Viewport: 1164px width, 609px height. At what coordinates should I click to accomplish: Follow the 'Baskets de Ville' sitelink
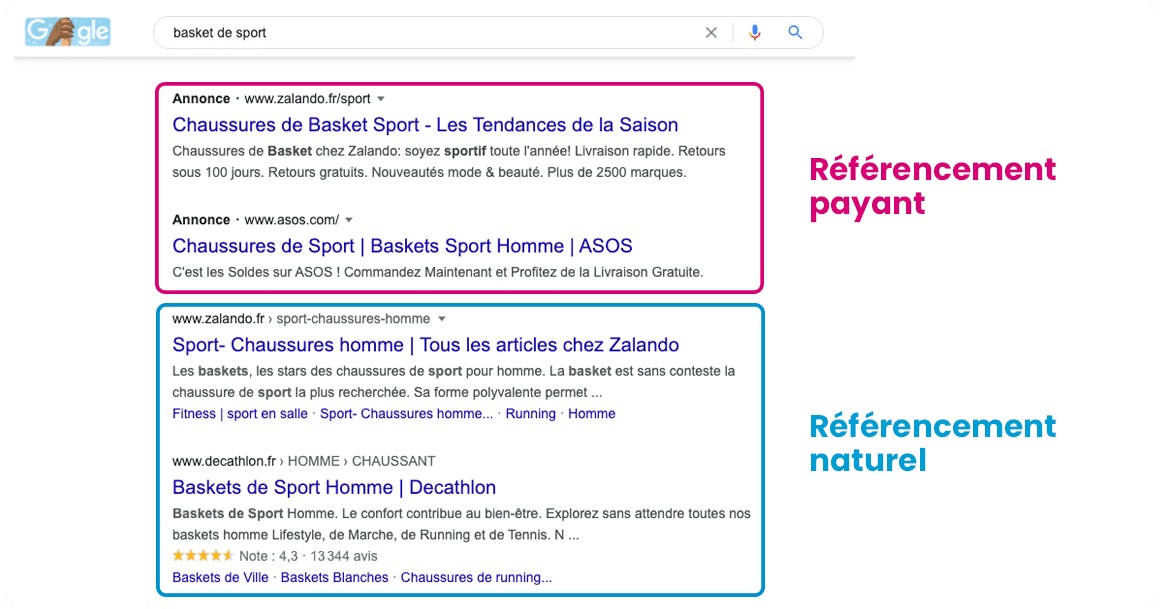tap(220, 577)
